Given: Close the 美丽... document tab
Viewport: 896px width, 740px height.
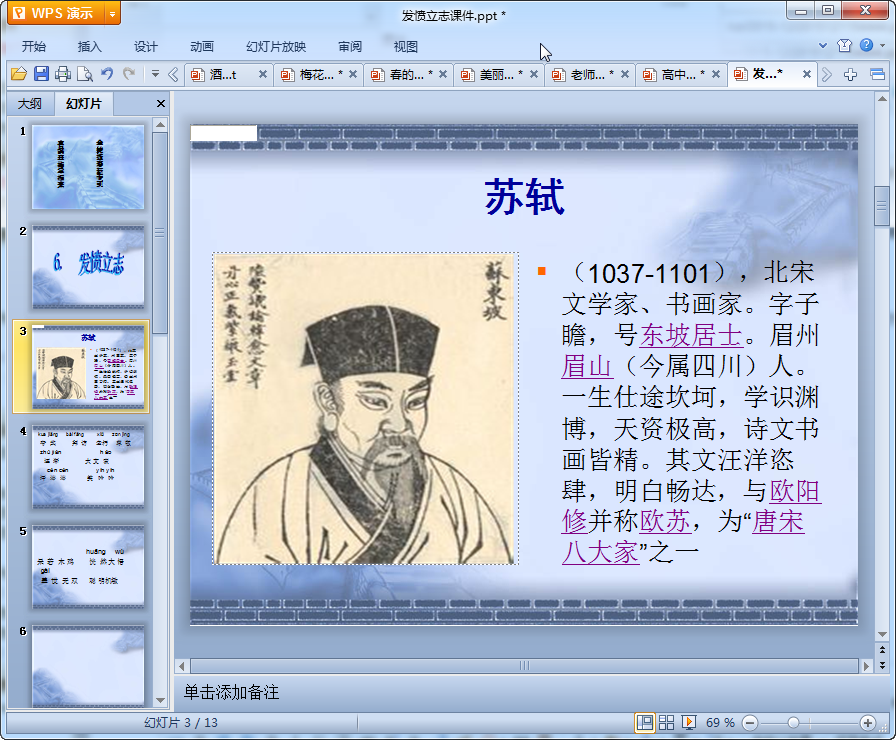Looking at the screenshot, I should pyautogui.click(x=534, y=74).
